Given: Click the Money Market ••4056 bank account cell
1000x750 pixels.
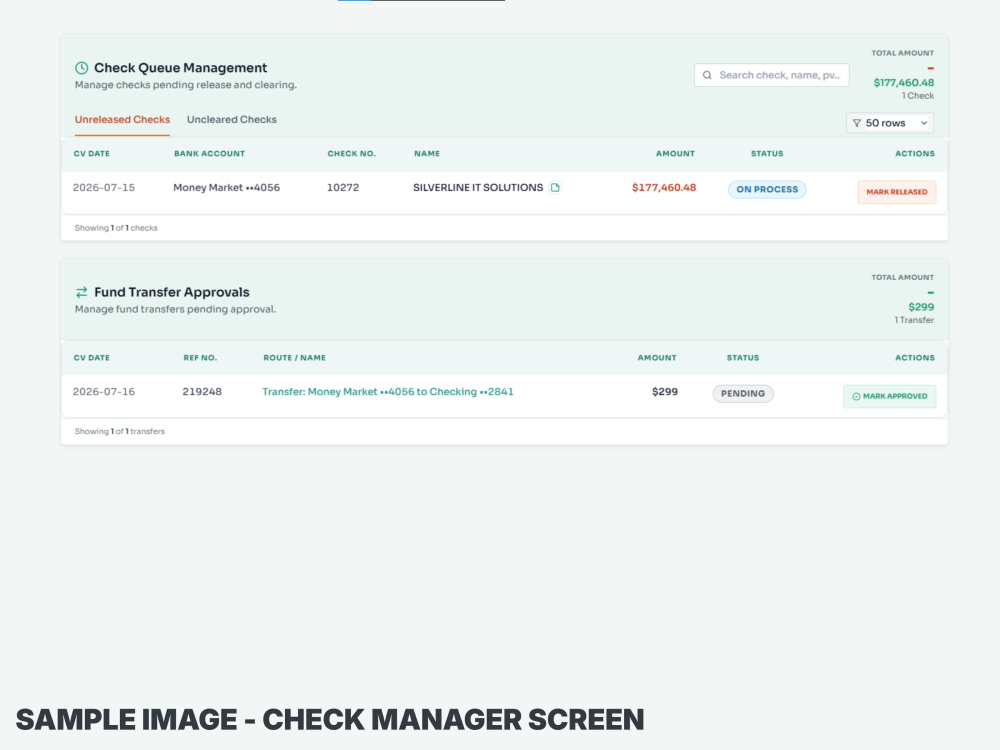Looking at the screenshot, I should (226, 188).
